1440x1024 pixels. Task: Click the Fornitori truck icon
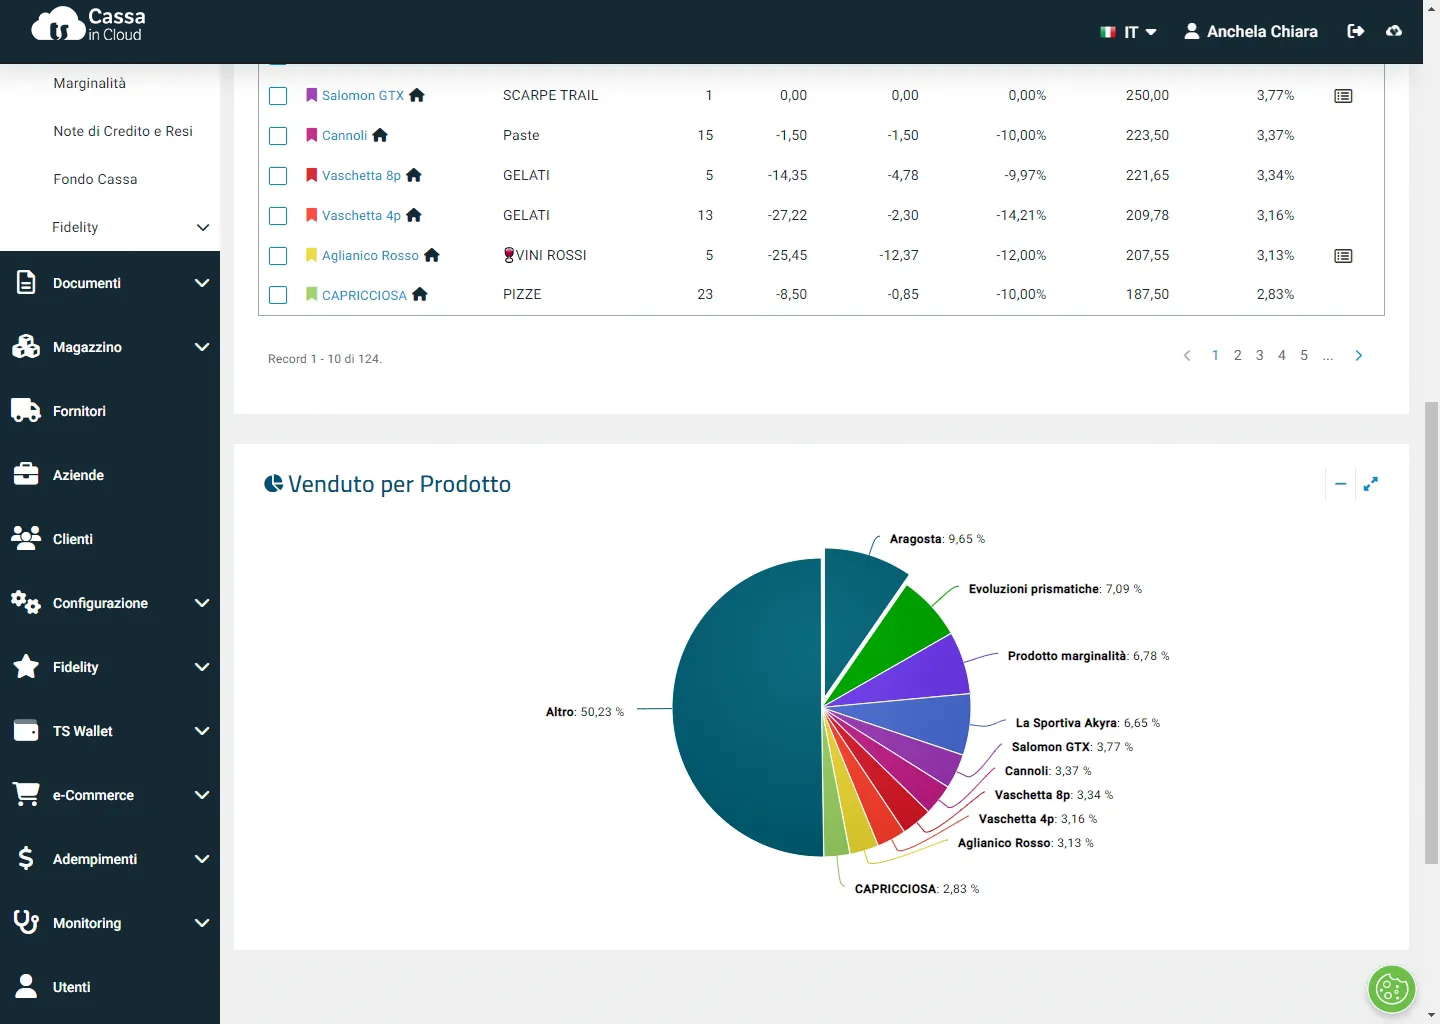tap(25, 411)
